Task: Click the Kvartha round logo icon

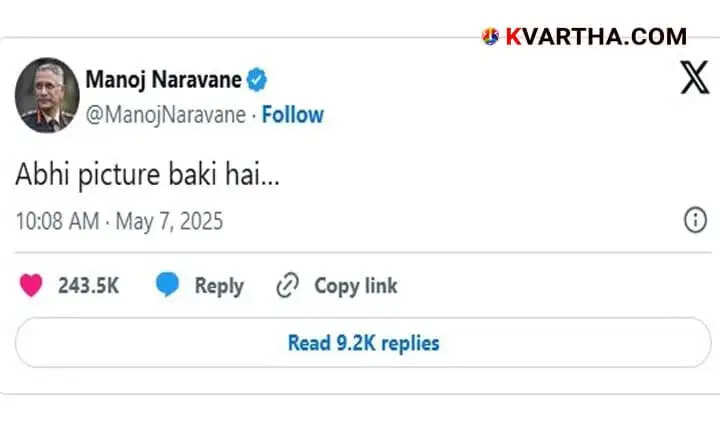Action: (491, 37)
